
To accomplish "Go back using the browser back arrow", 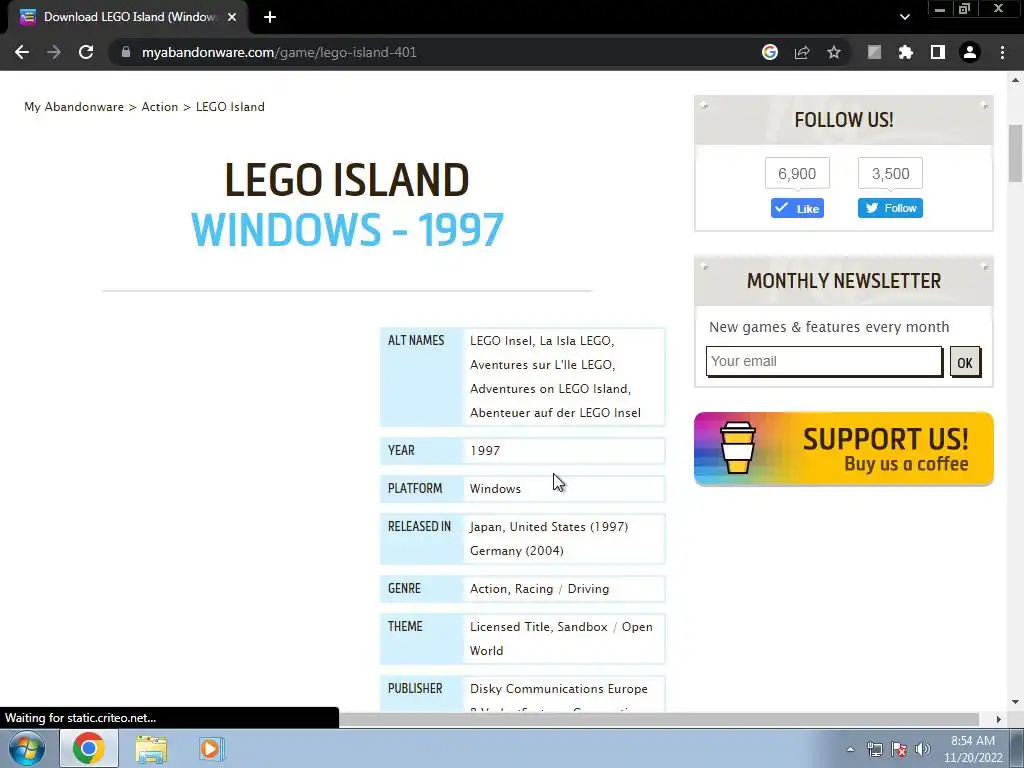I will pyautogui.click(x=22, y=52).
